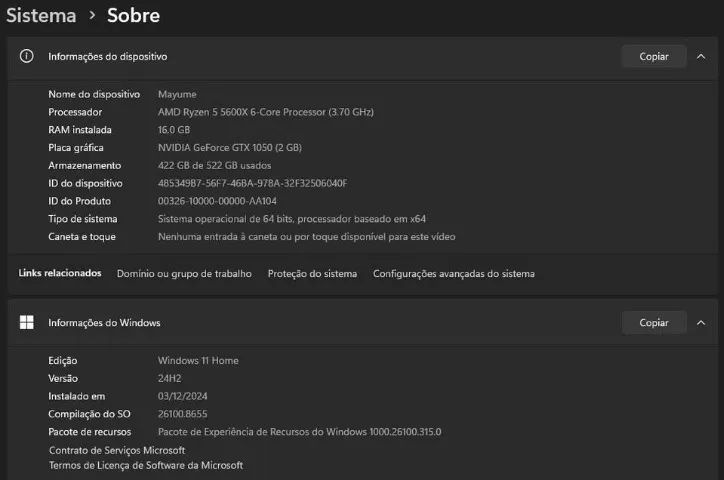724x480 pixels.
Task: Click the Pacote de recursos label
Action: point(90,432)
